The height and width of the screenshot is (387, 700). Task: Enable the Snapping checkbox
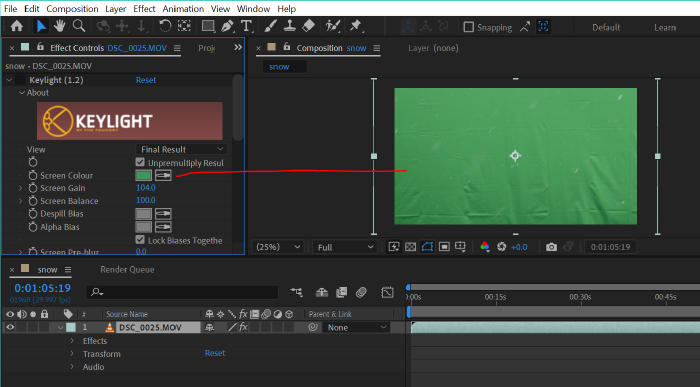click(468, 27)
